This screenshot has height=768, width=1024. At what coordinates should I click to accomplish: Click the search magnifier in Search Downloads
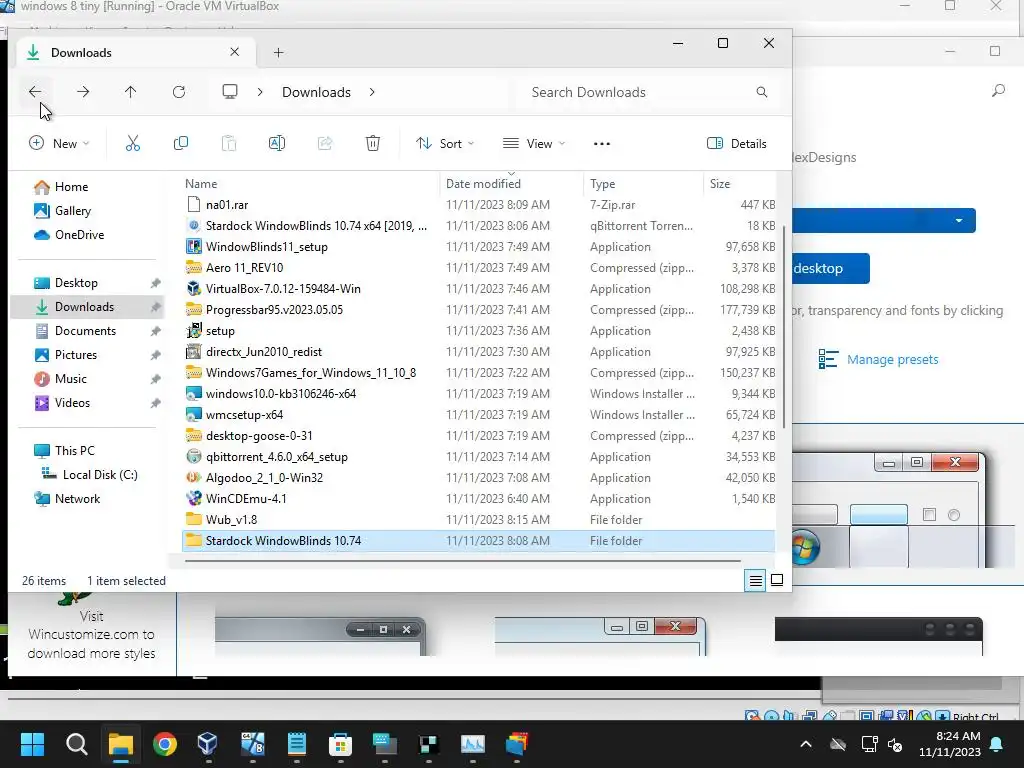(x=761, y=92)
